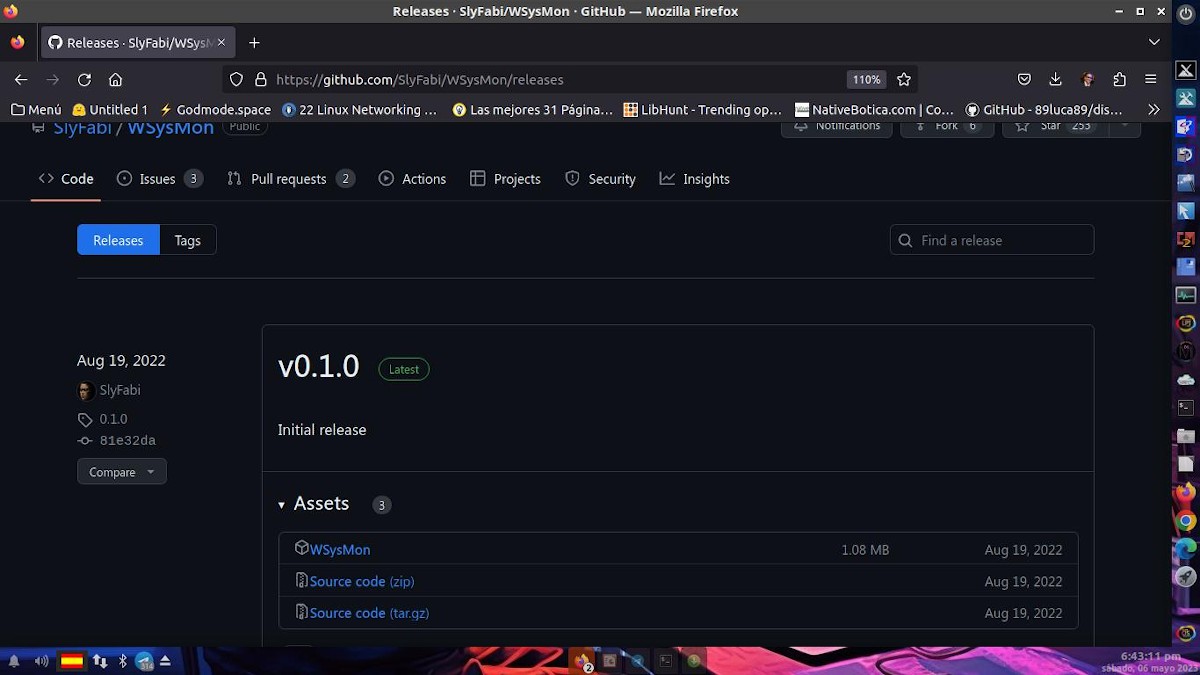Open the 22 Linux Networking bookmark

coord(360,110)
